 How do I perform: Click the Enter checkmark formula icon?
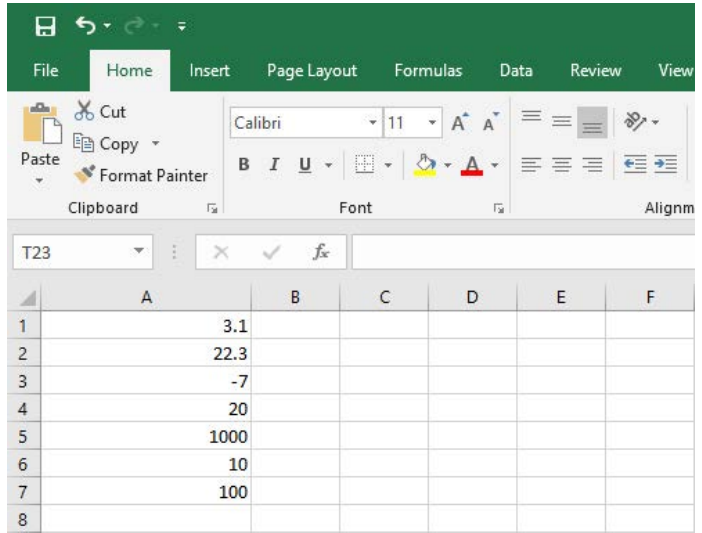point(271,252)
